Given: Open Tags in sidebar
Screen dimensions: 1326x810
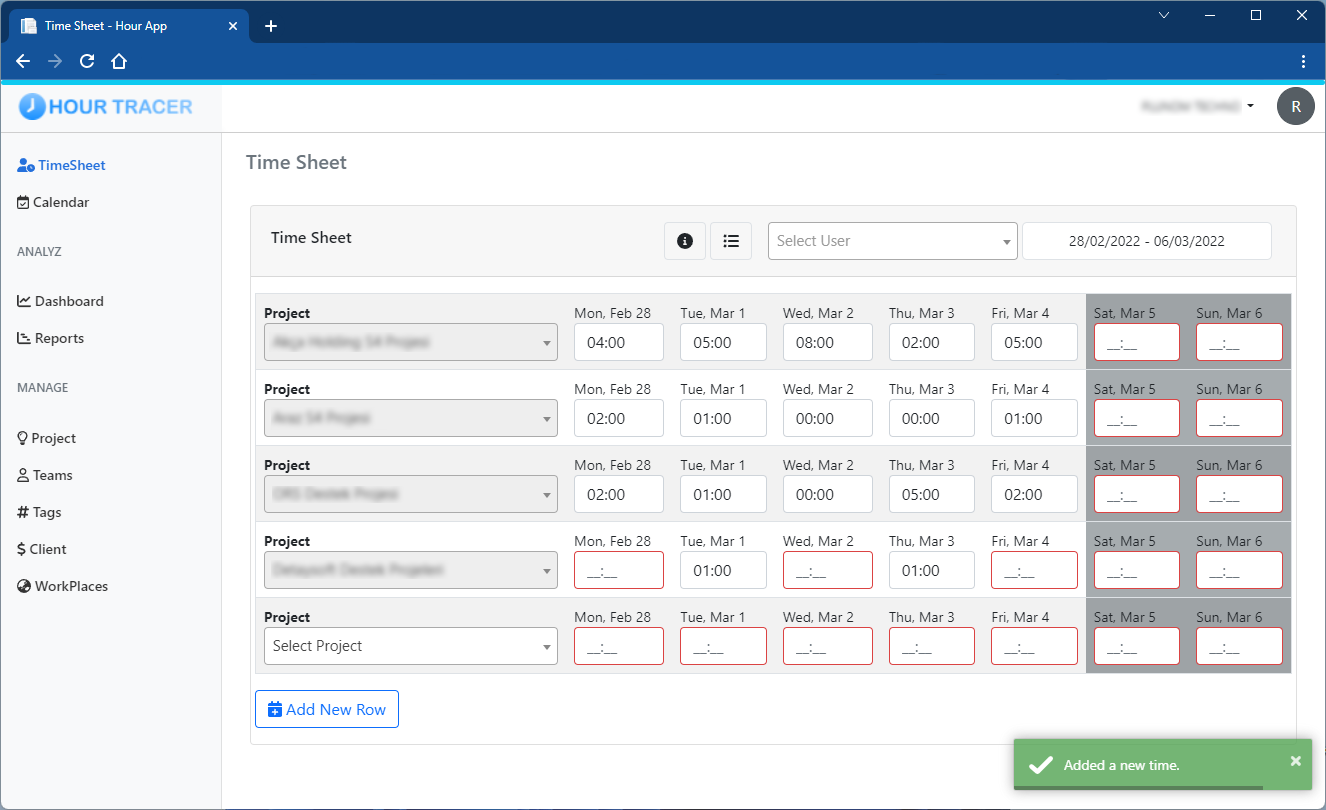Looking at the screenshot, I should coord(39,512).
